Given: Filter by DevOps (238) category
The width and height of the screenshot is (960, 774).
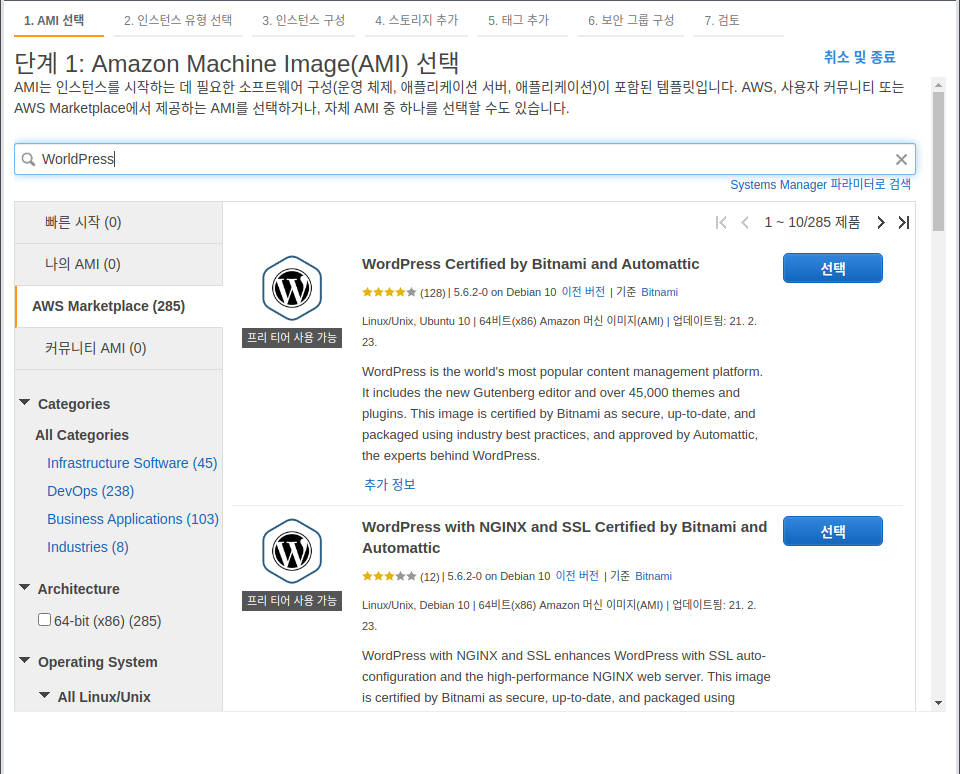Looking at the screenshot, I should pos(91,491).
